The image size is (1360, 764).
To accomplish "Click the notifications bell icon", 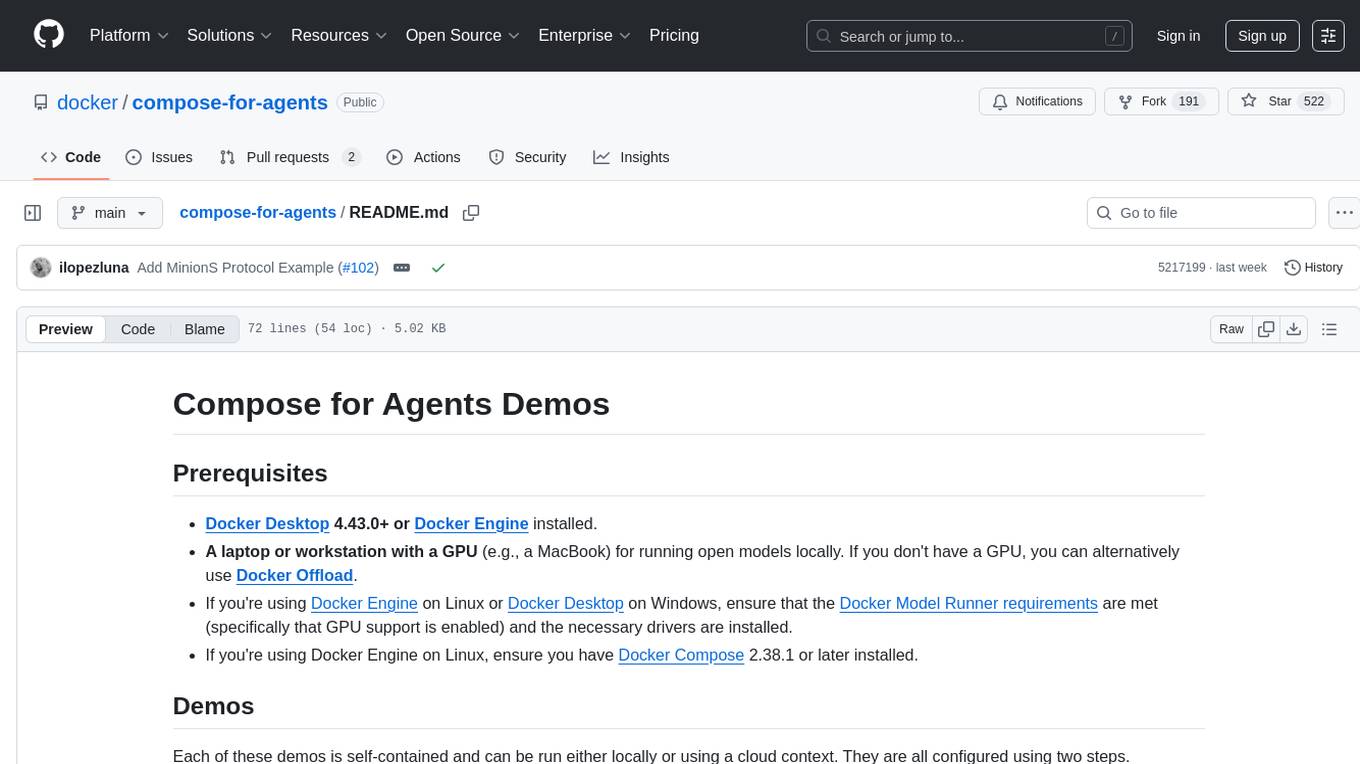I will pyautogui.click(x=1000, y=102).
